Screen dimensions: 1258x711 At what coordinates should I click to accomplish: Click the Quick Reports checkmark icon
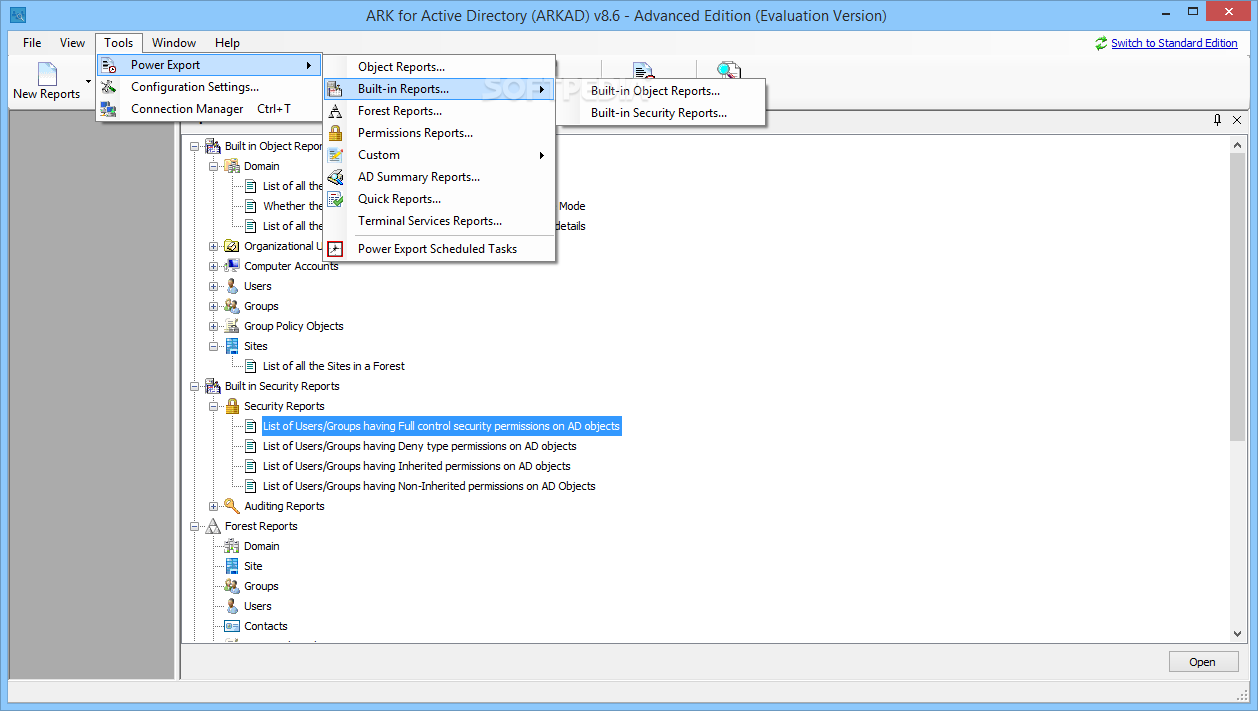pos(336,199)
